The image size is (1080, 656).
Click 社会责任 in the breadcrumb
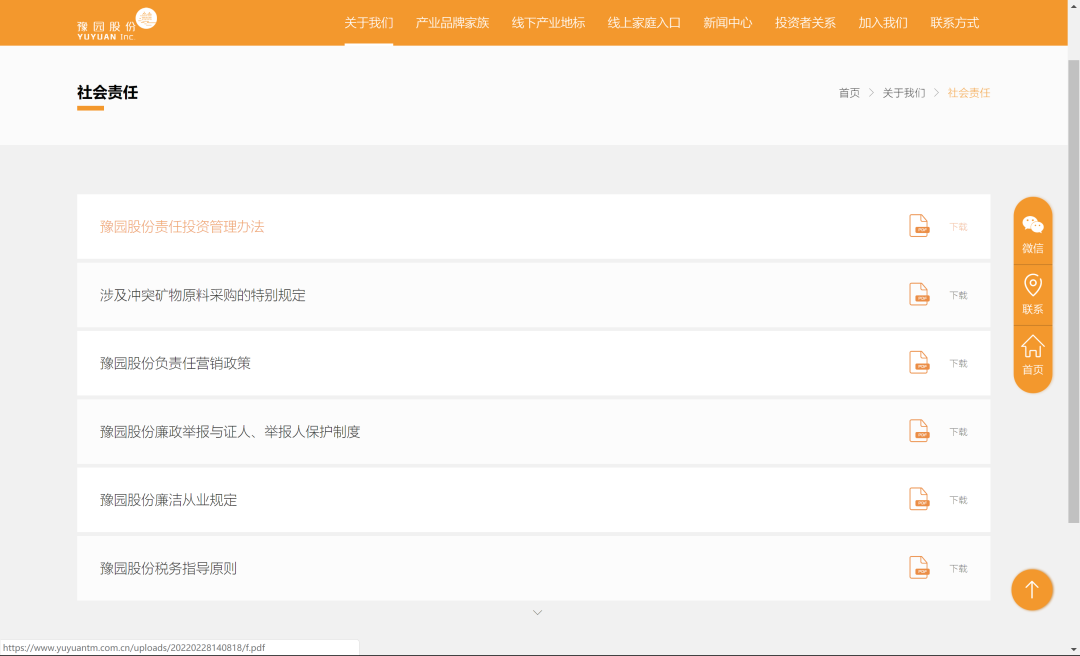[968, 93]
